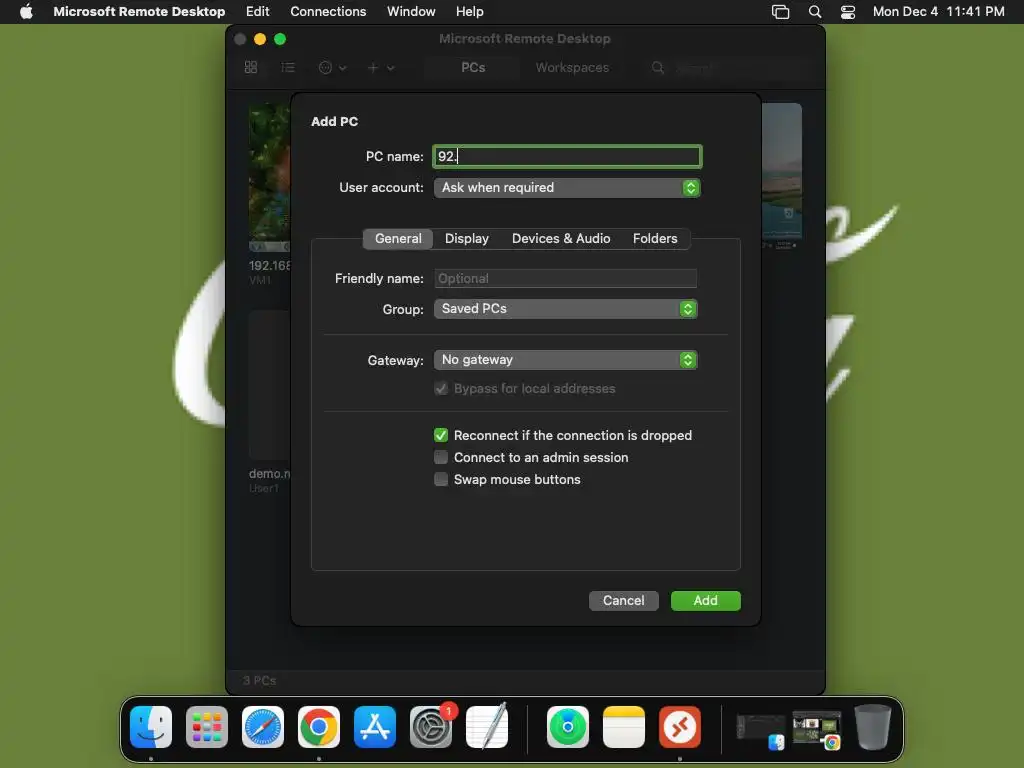Open Launchpad from the Dock
This screenshot has width=1024, height=768.
(207, 726)
